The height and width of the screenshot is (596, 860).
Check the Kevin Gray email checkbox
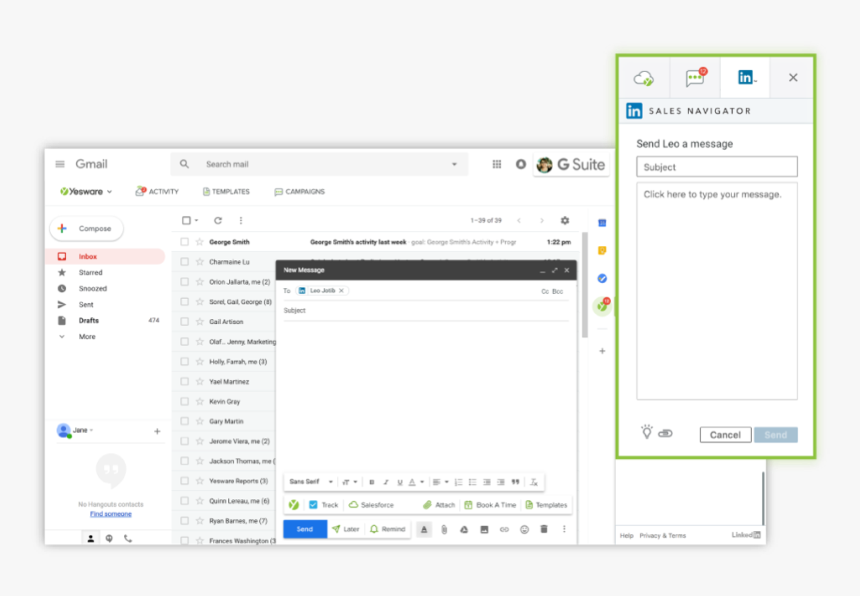point(184,401)
